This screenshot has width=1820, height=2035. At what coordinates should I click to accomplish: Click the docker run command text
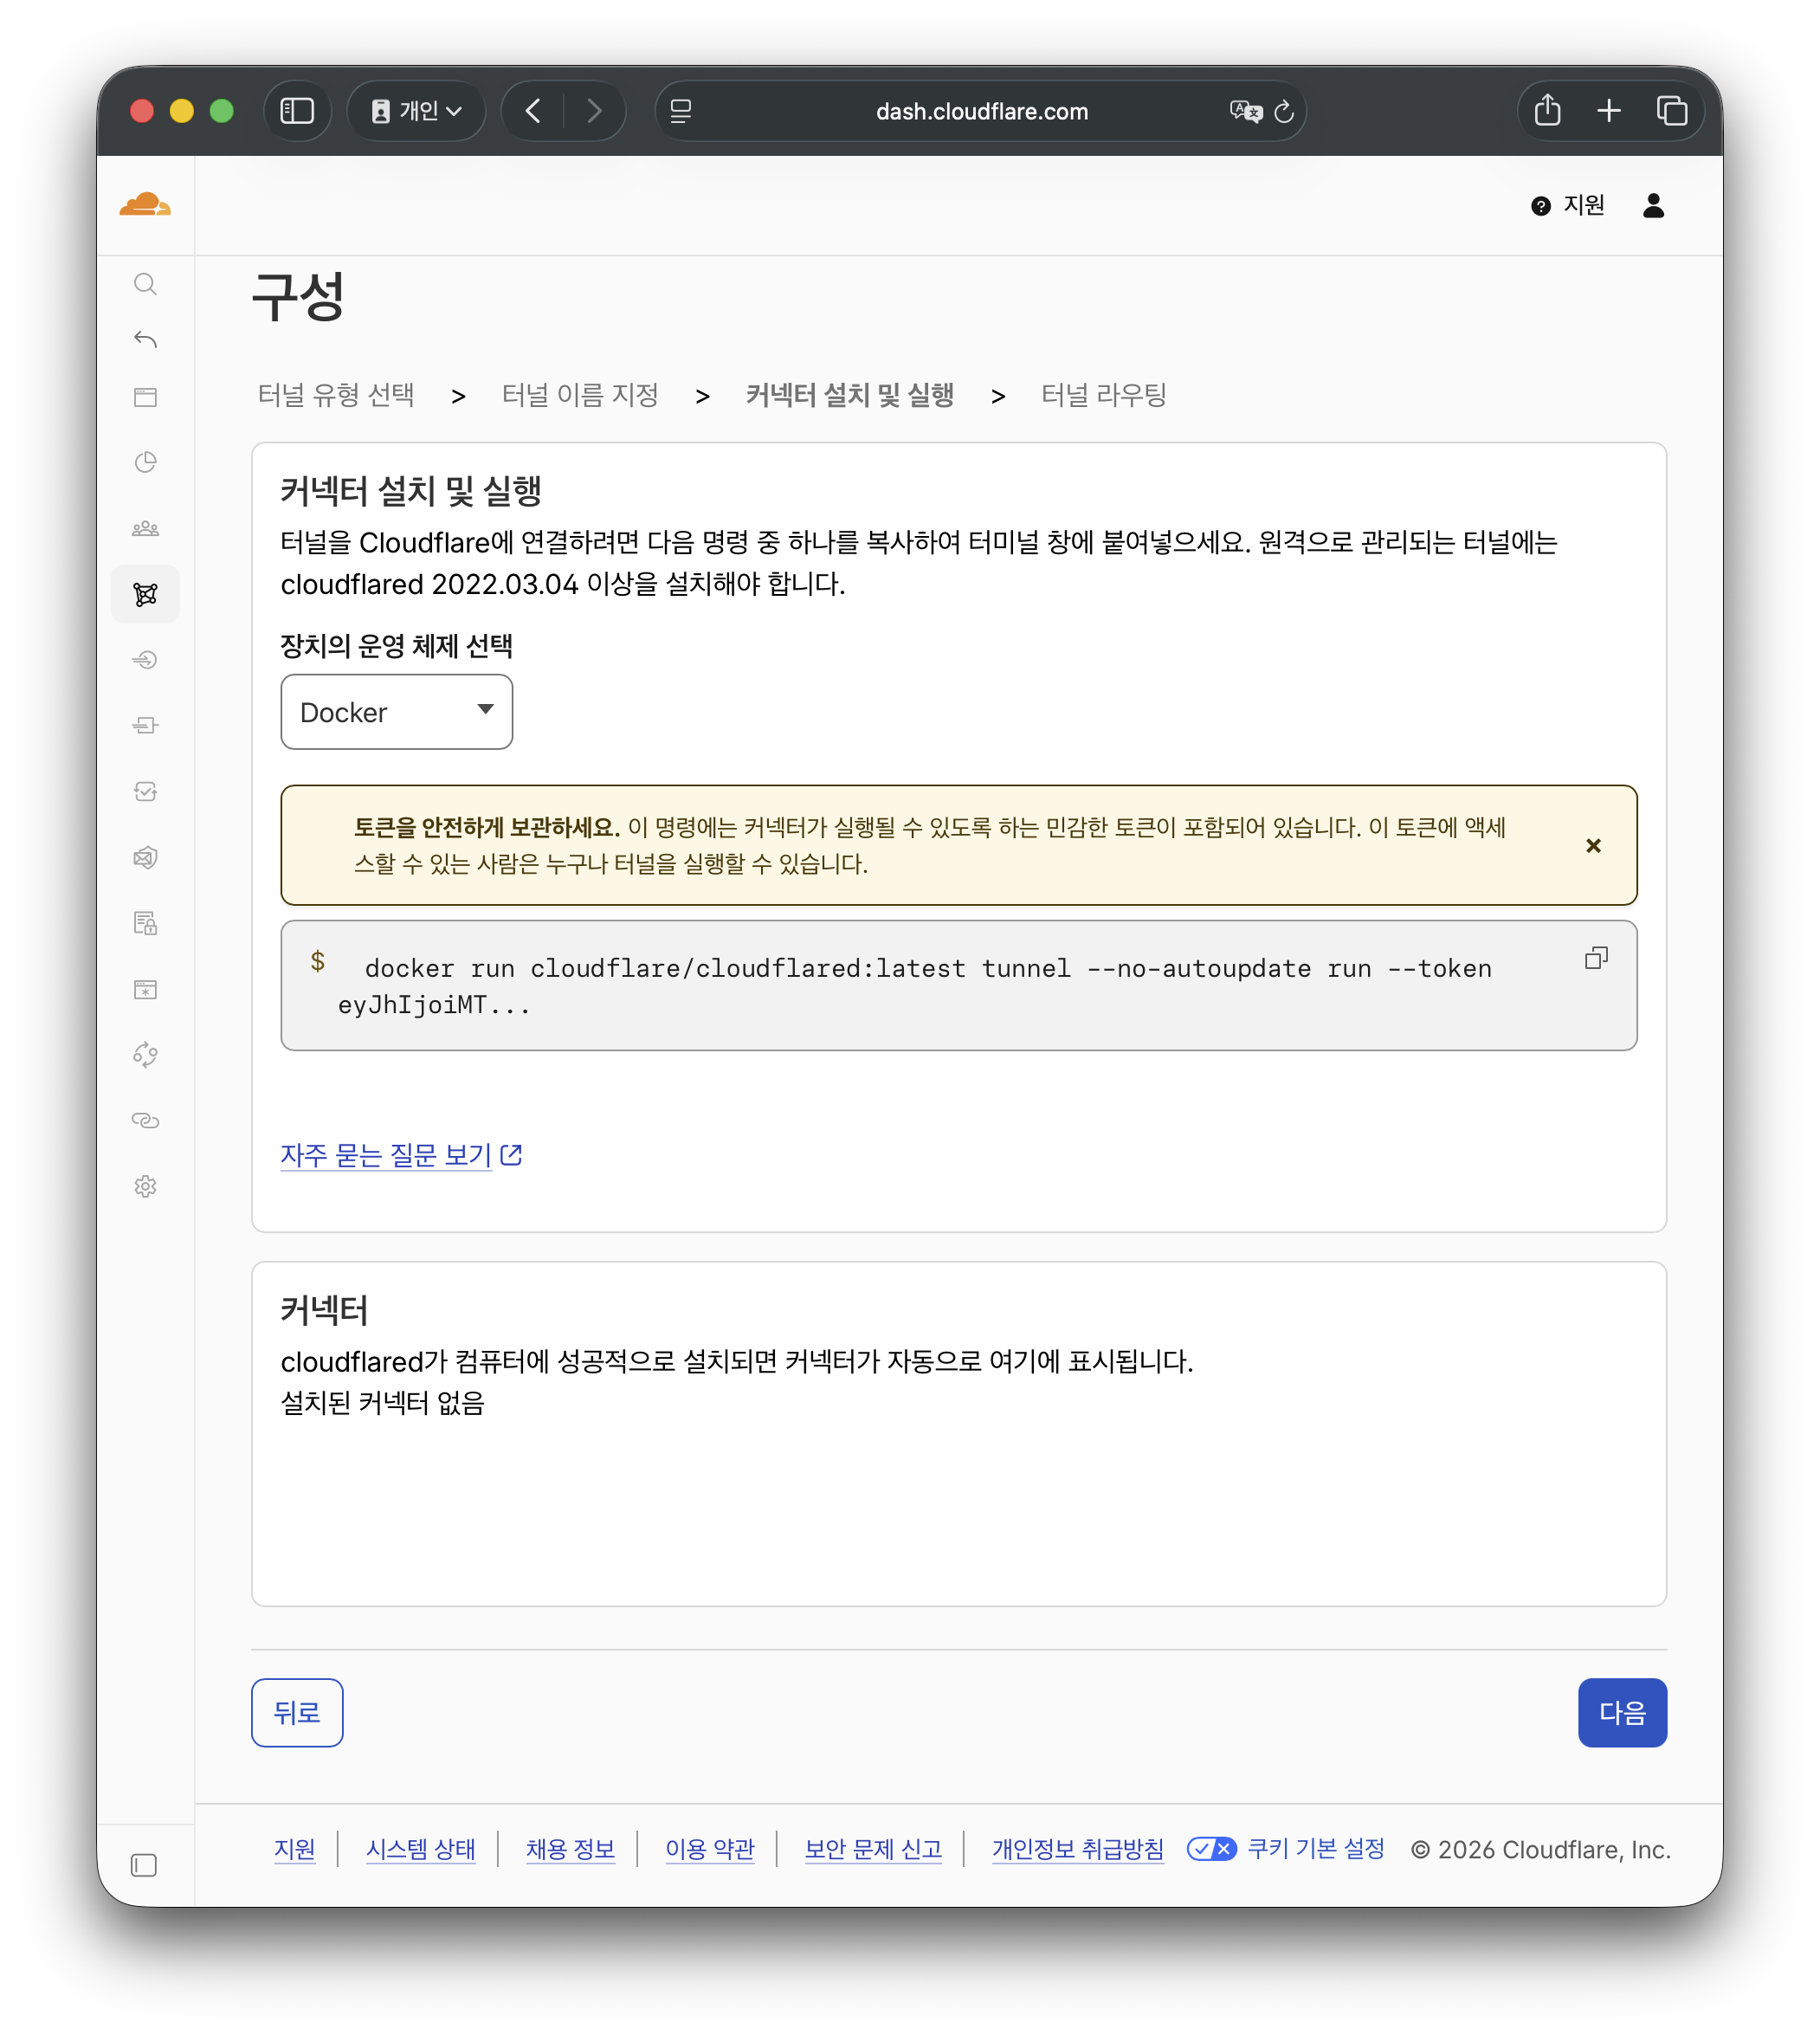point(914,986)
